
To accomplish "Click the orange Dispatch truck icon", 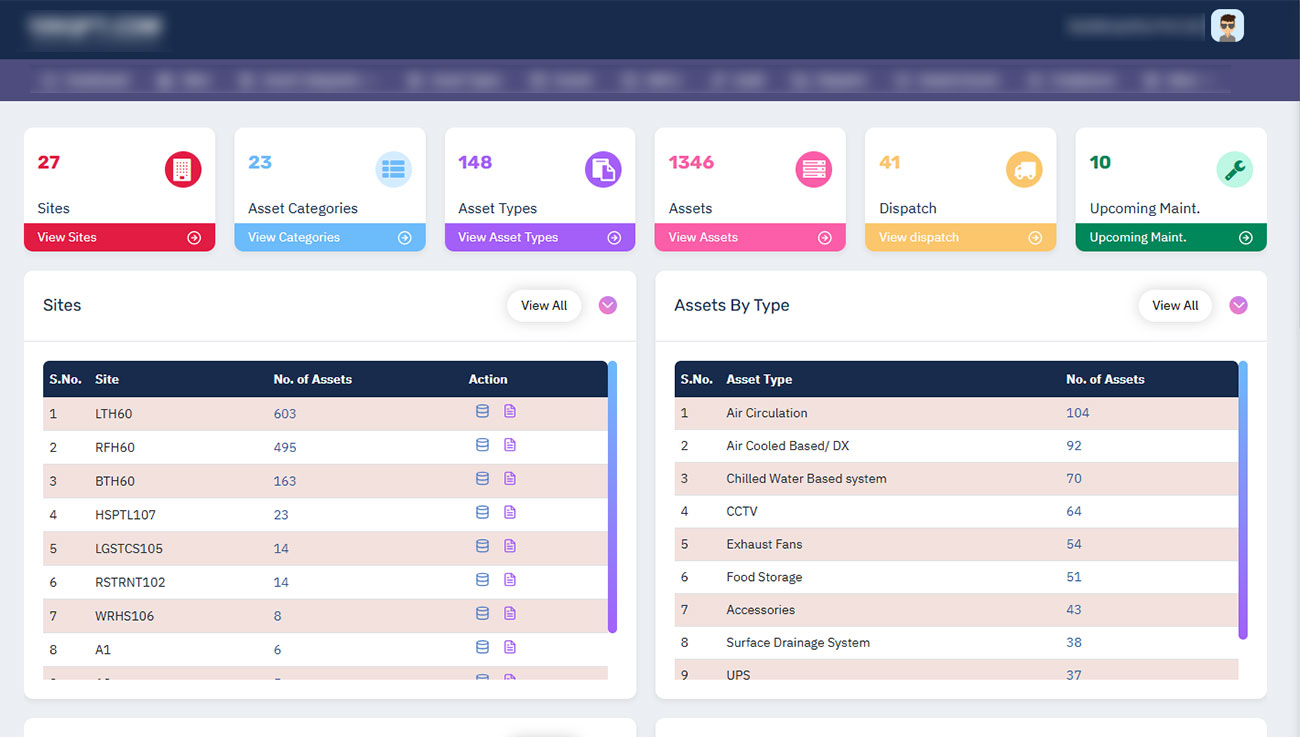I will coord(1023,170).
